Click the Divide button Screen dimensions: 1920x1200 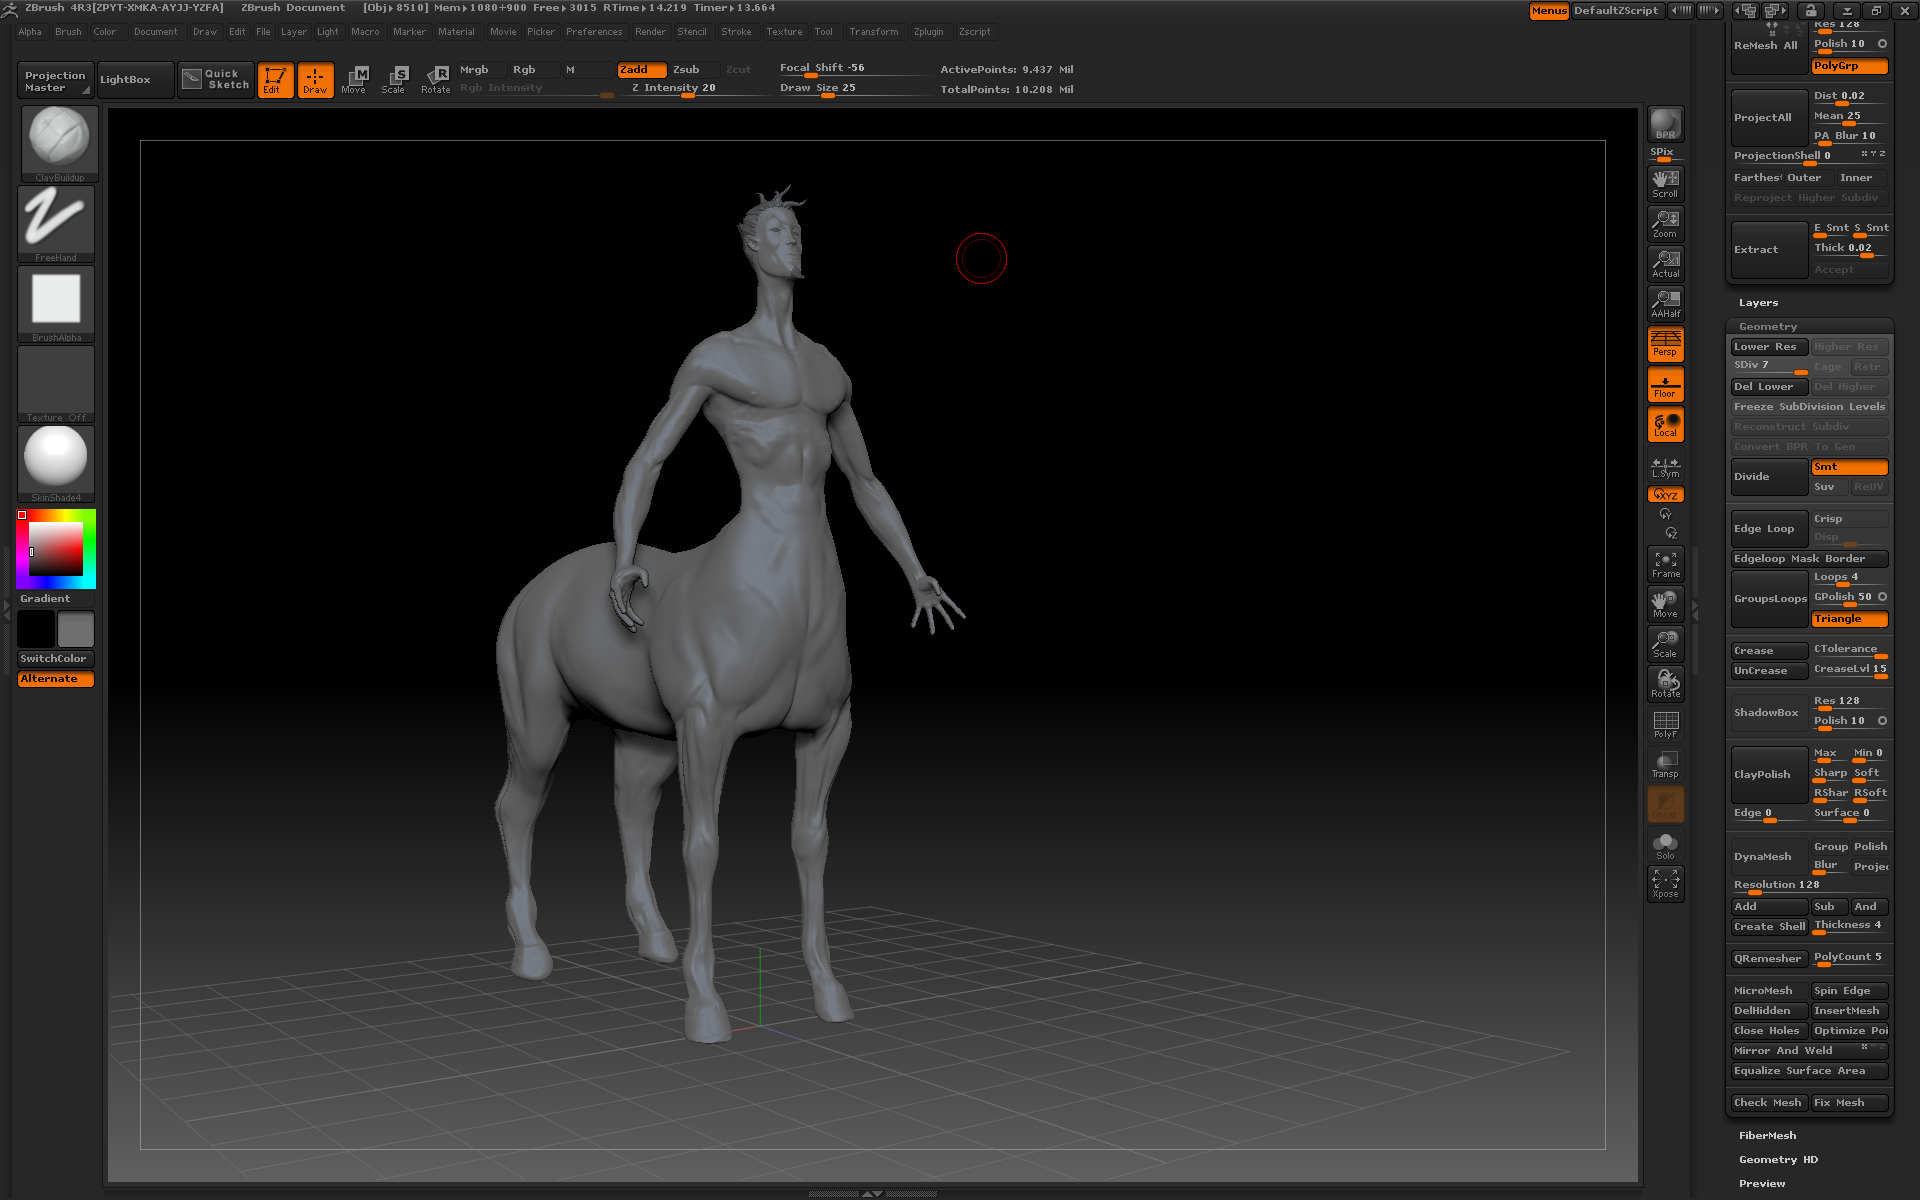tap(1768, 477)
